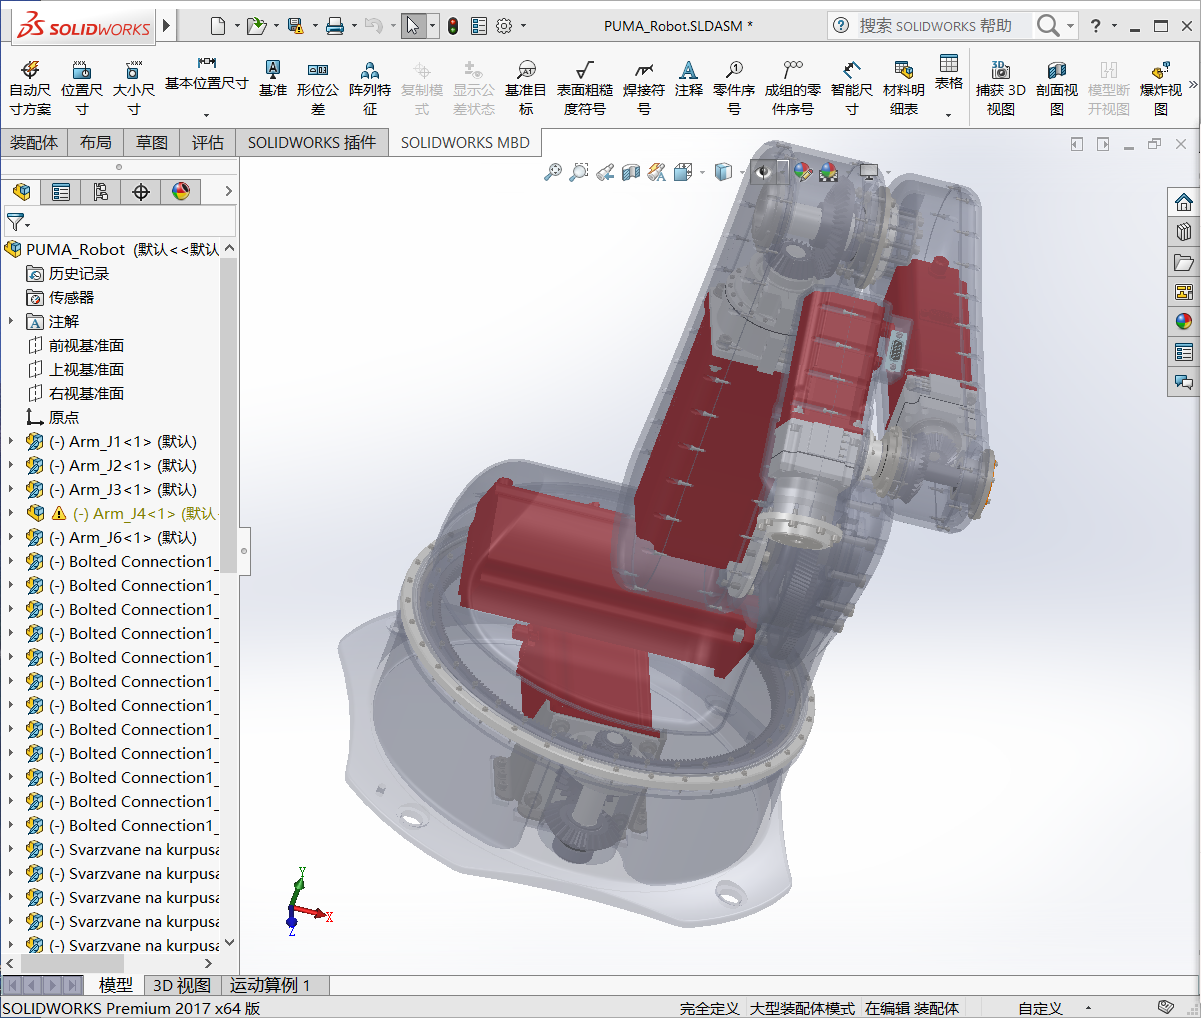The width and height of the screenshot is (1201, 1018).
Task: Select 前视基准面 plane in tree
Action: coord(86,345)
